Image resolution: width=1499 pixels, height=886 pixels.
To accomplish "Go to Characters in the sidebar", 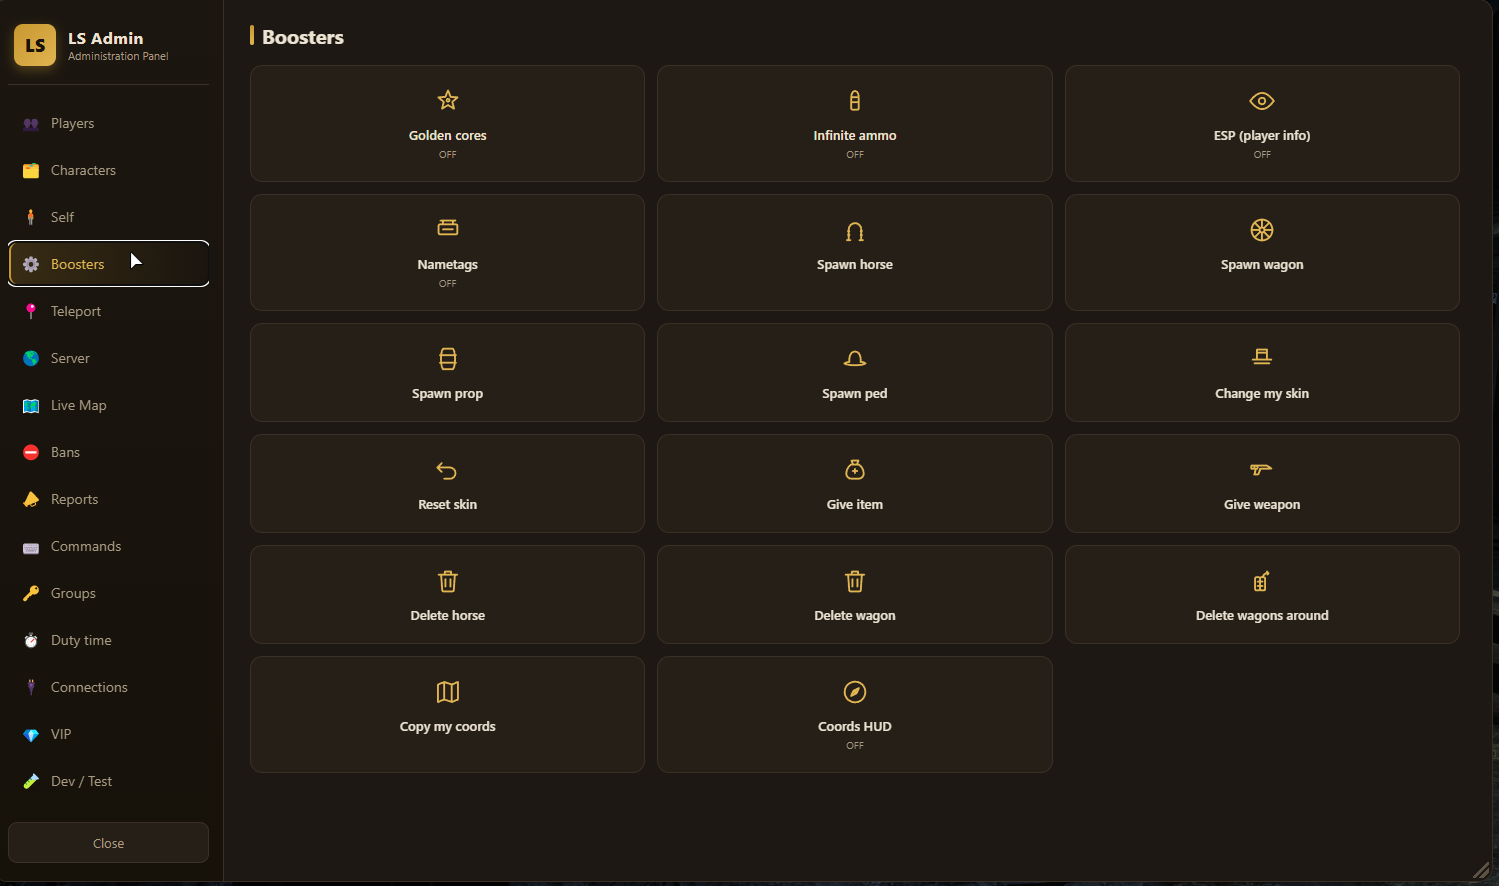I will click(108, 170).
